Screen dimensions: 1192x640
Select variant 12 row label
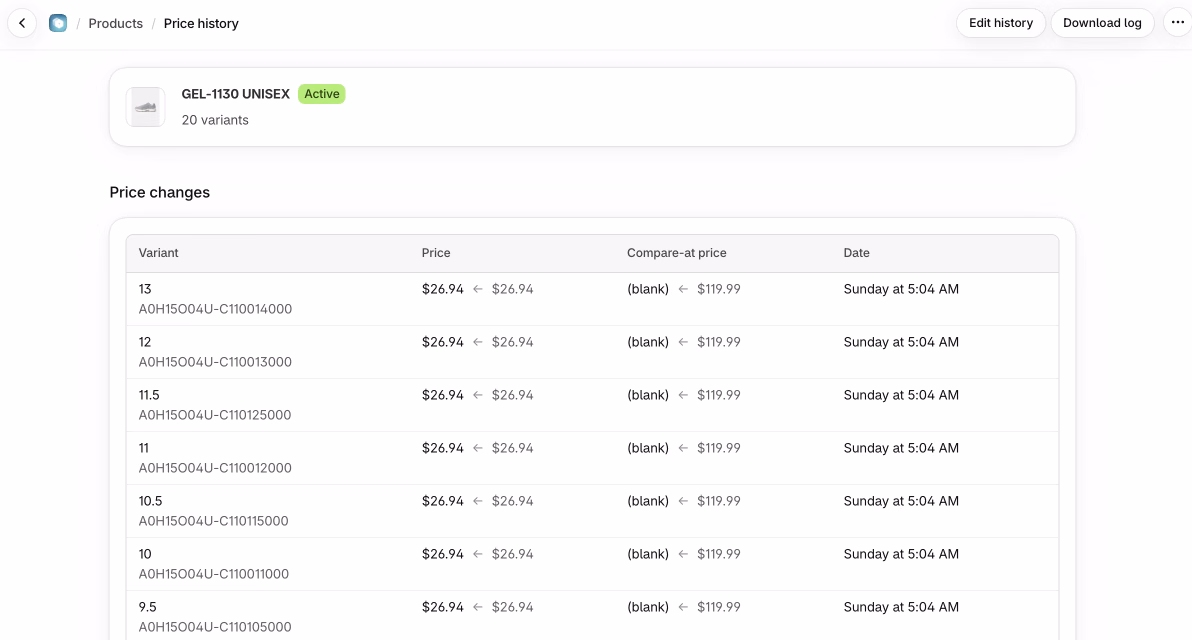click(145, 342)
